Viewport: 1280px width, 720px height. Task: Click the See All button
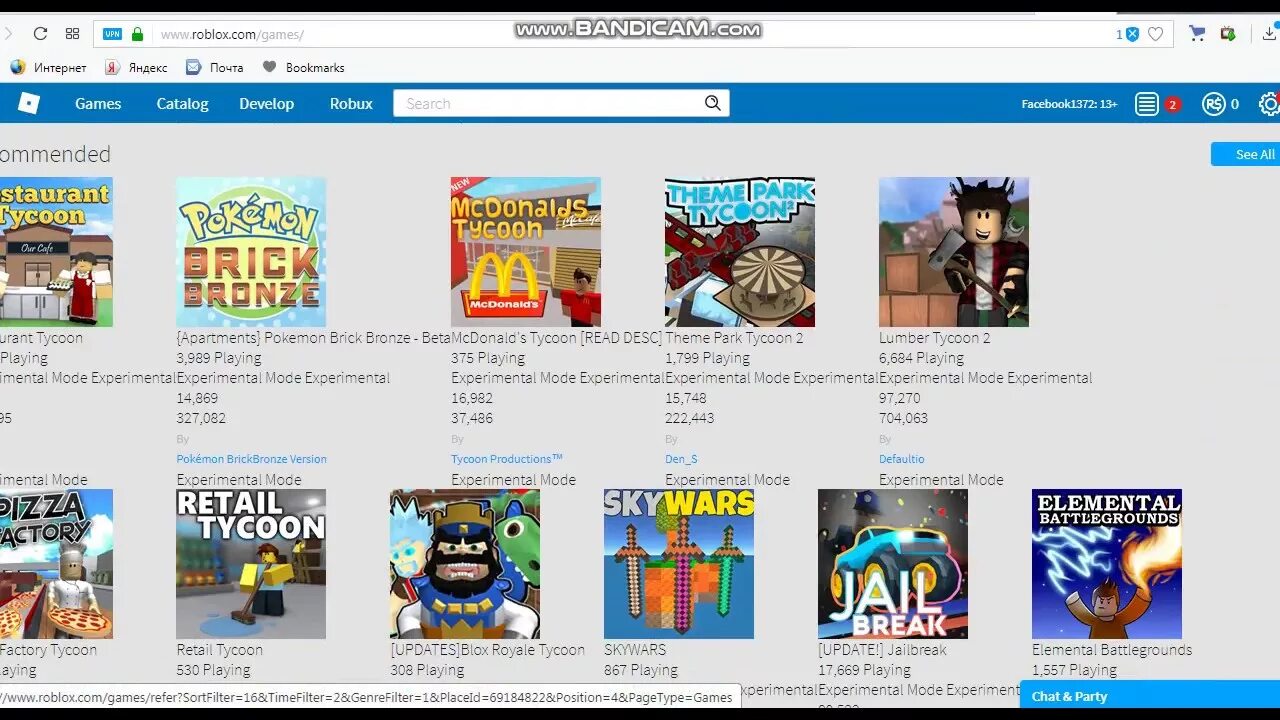click(1248, 154)
